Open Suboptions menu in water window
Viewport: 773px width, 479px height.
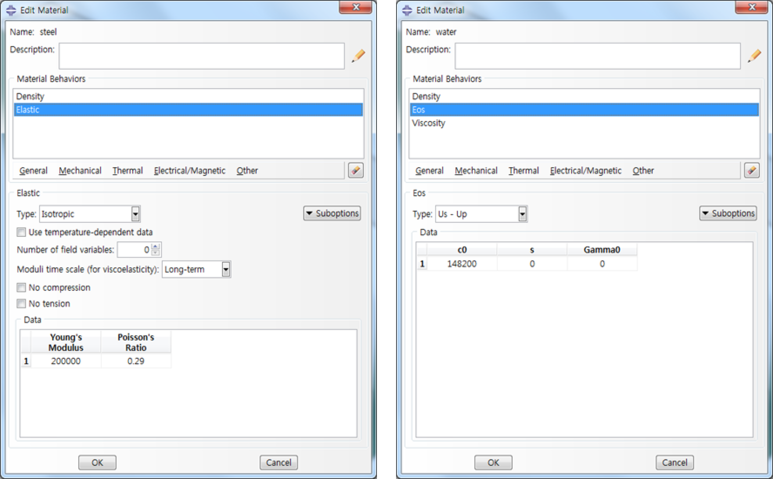point(728,213)
